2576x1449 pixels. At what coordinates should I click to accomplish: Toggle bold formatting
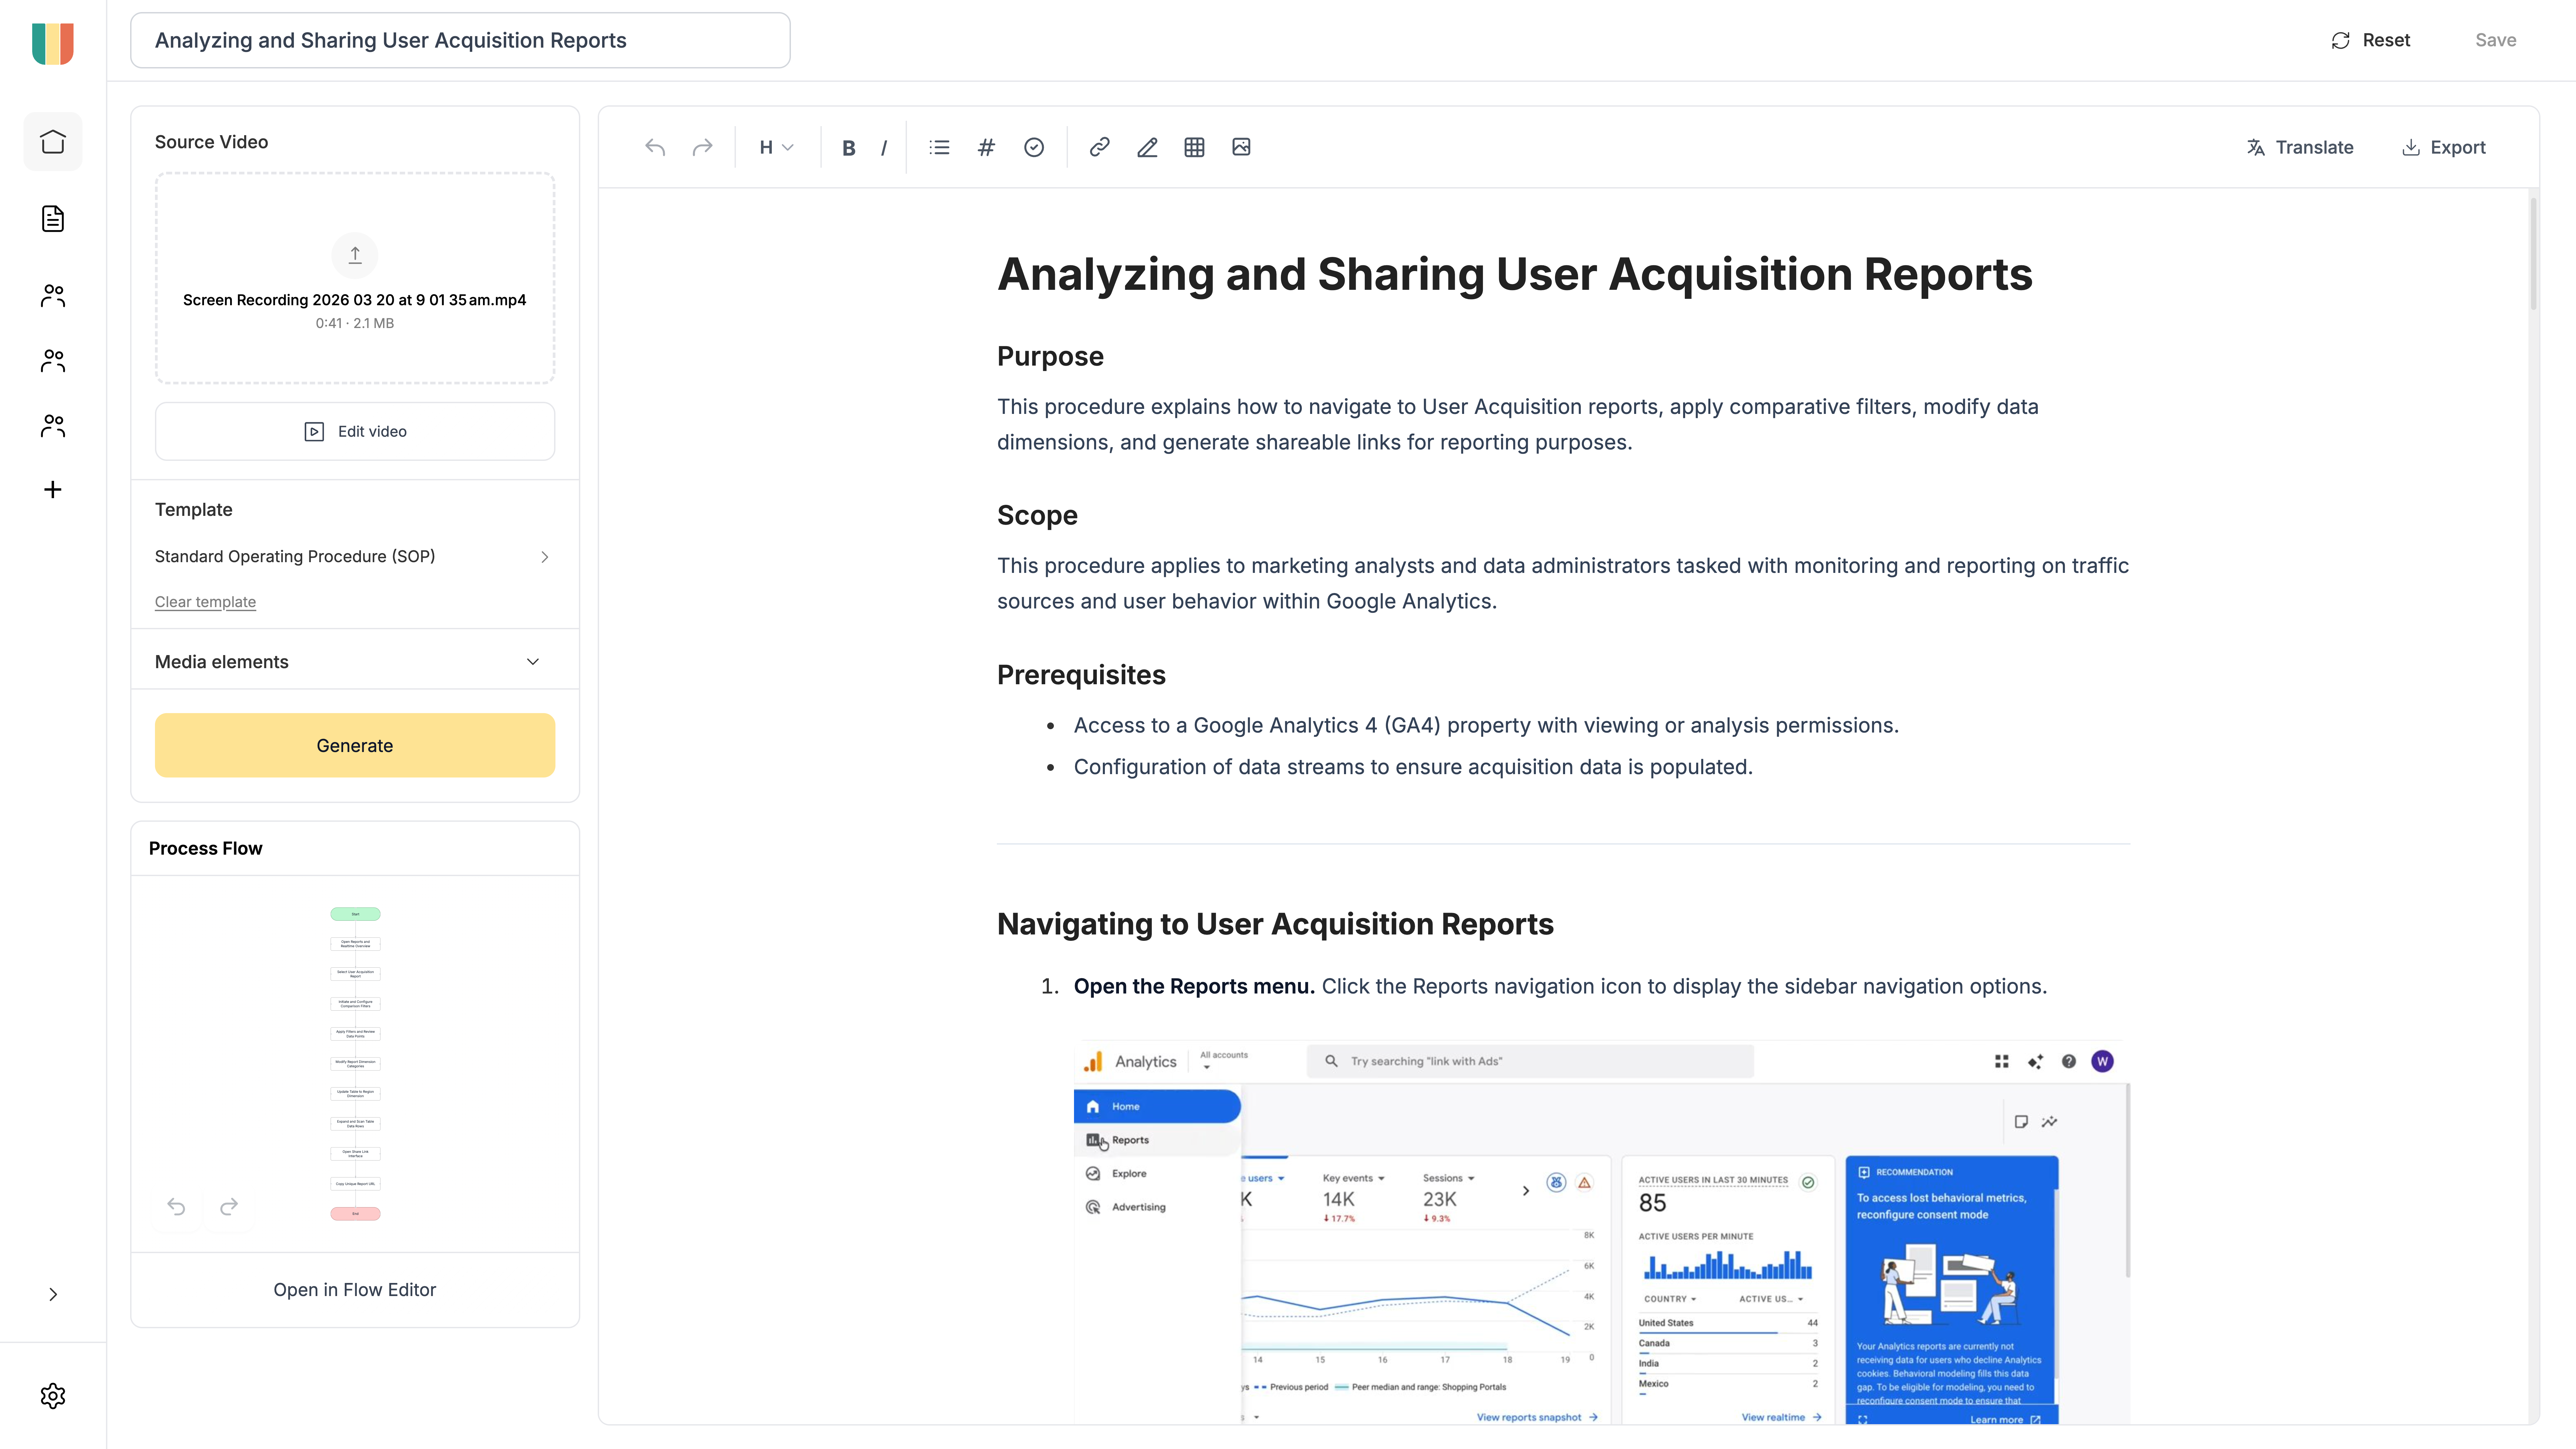point(848,148)
